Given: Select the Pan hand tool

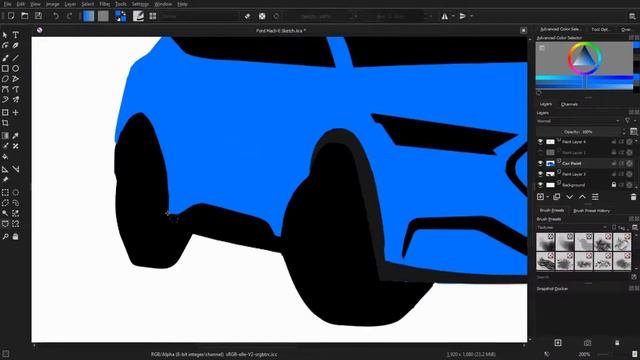Looking at the screenshot, I should 16,236.
